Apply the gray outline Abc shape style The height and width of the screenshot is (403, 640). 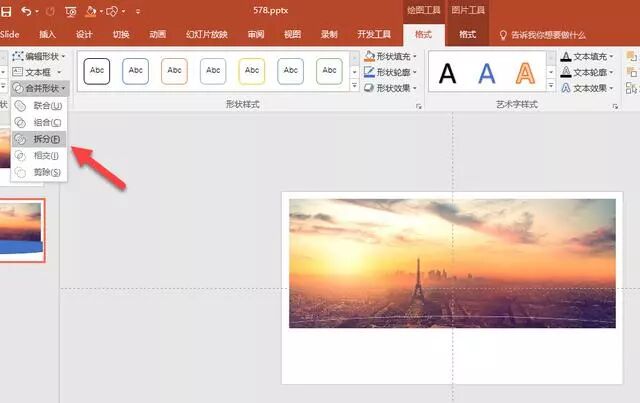[x=213, y=71]
